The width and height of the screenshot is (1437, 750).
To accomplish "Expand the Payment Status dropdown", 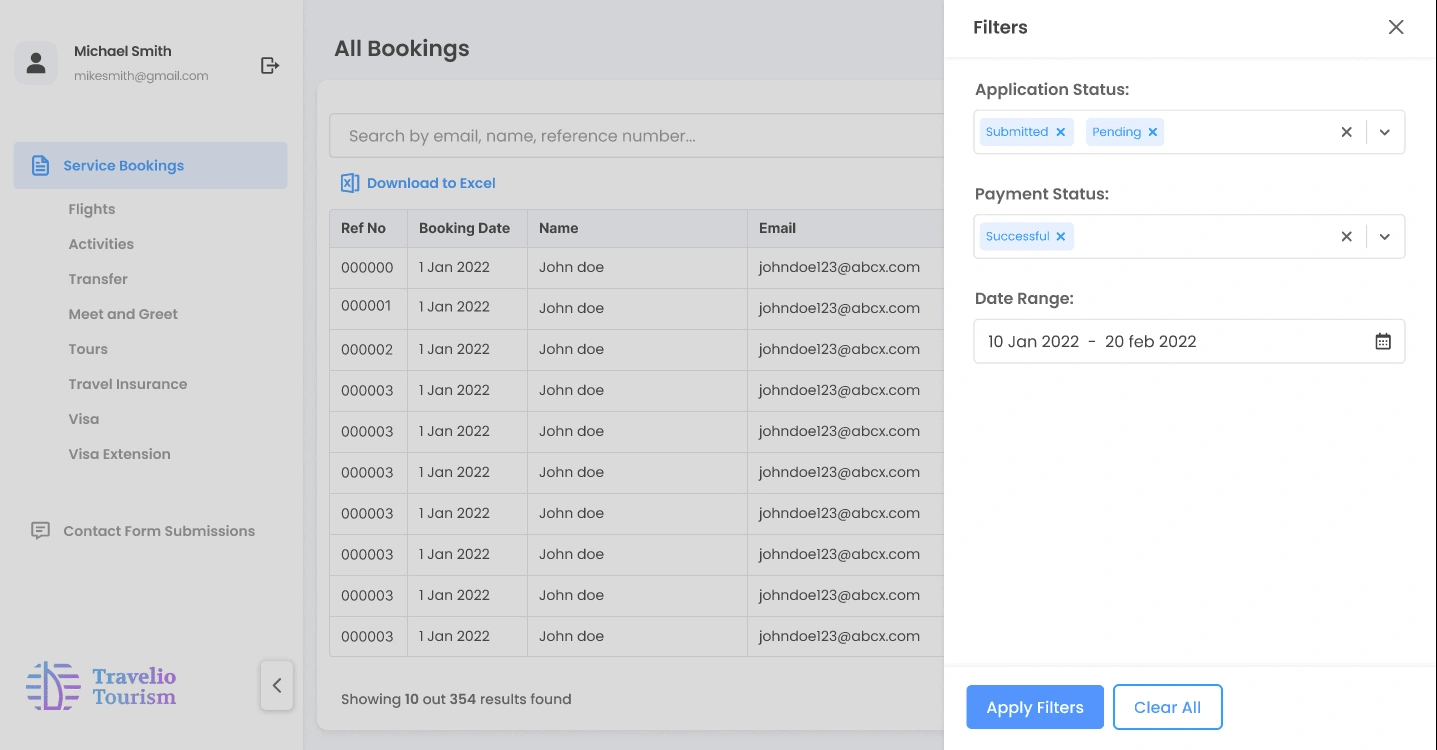I will (1385, 237).
